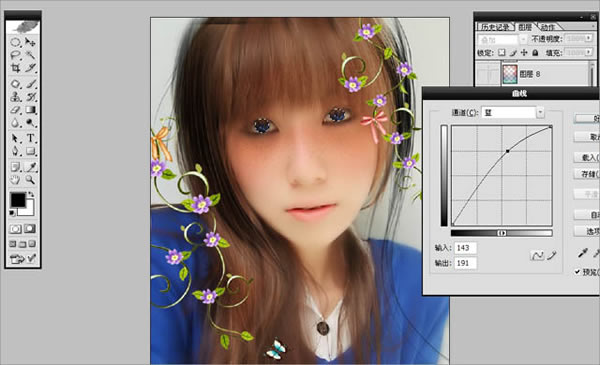Select the Eyedropper tool in toolbox
Screen dimensions: 600x365
click(x=31, y=167)
